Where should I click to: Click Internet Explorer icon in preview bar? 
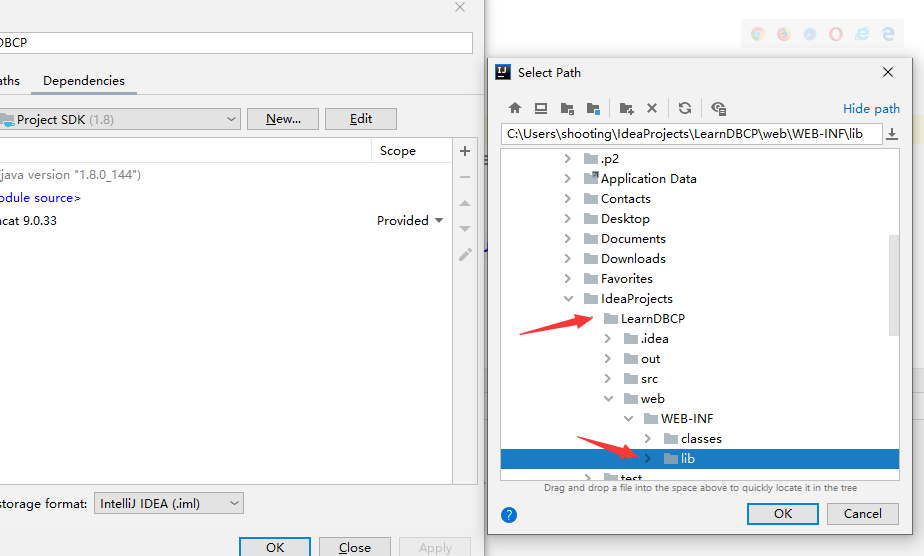point(862,34)
